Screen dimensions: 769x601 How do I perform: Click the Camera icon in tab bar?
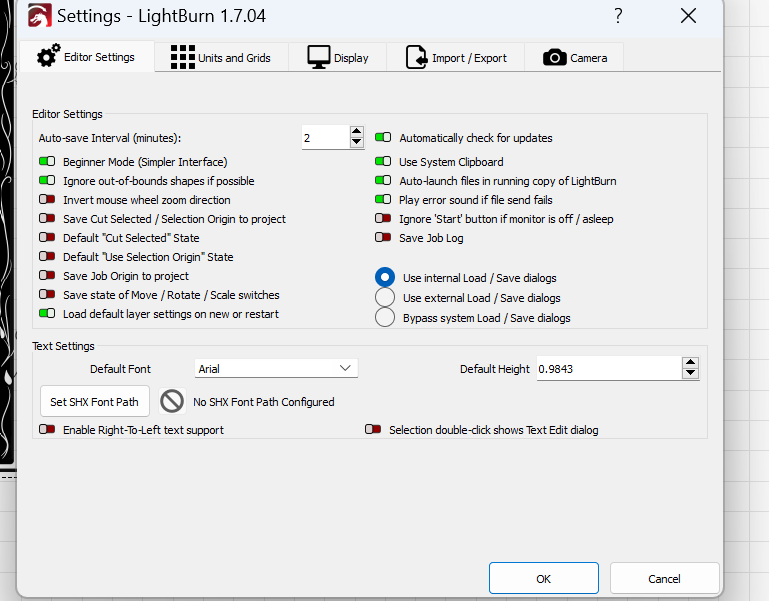click(x=555, y=57)
